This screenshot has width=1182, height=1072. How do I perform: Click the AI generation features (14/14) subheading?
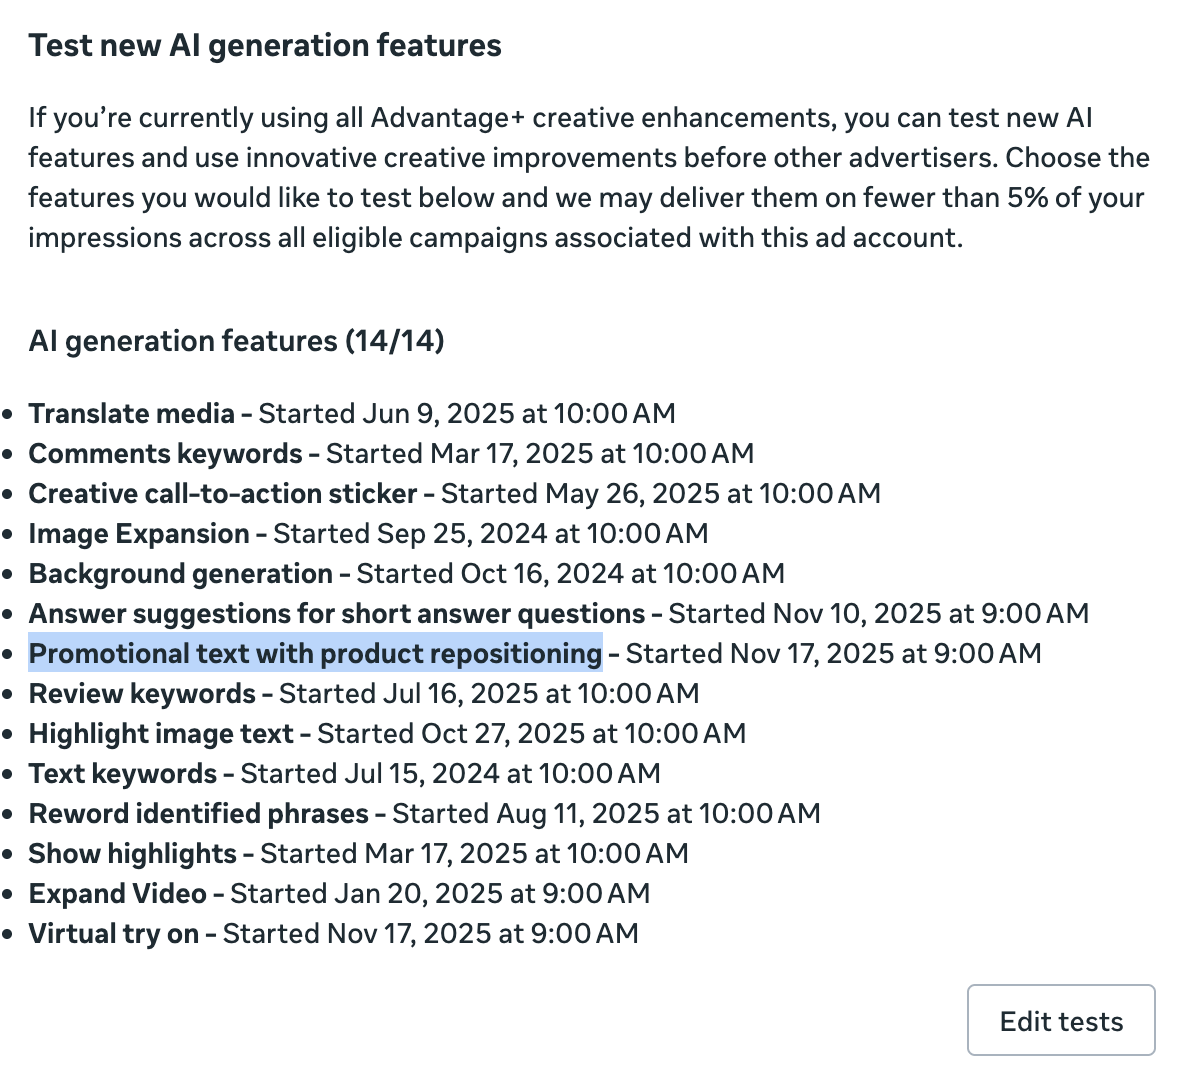(x=236, y=342)
